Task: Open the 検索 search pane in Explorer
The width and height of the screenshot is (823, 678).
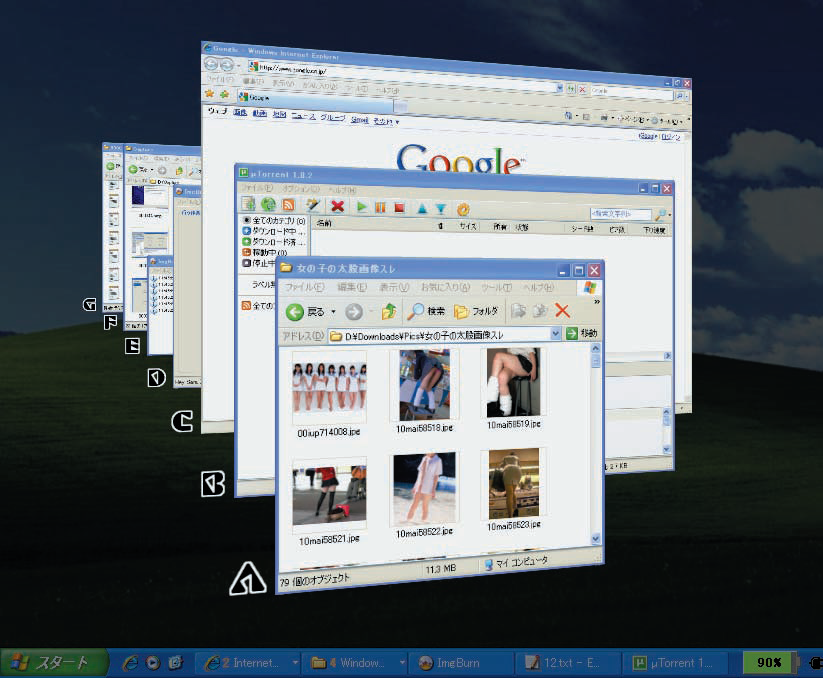Action: (x=426, y=311)
